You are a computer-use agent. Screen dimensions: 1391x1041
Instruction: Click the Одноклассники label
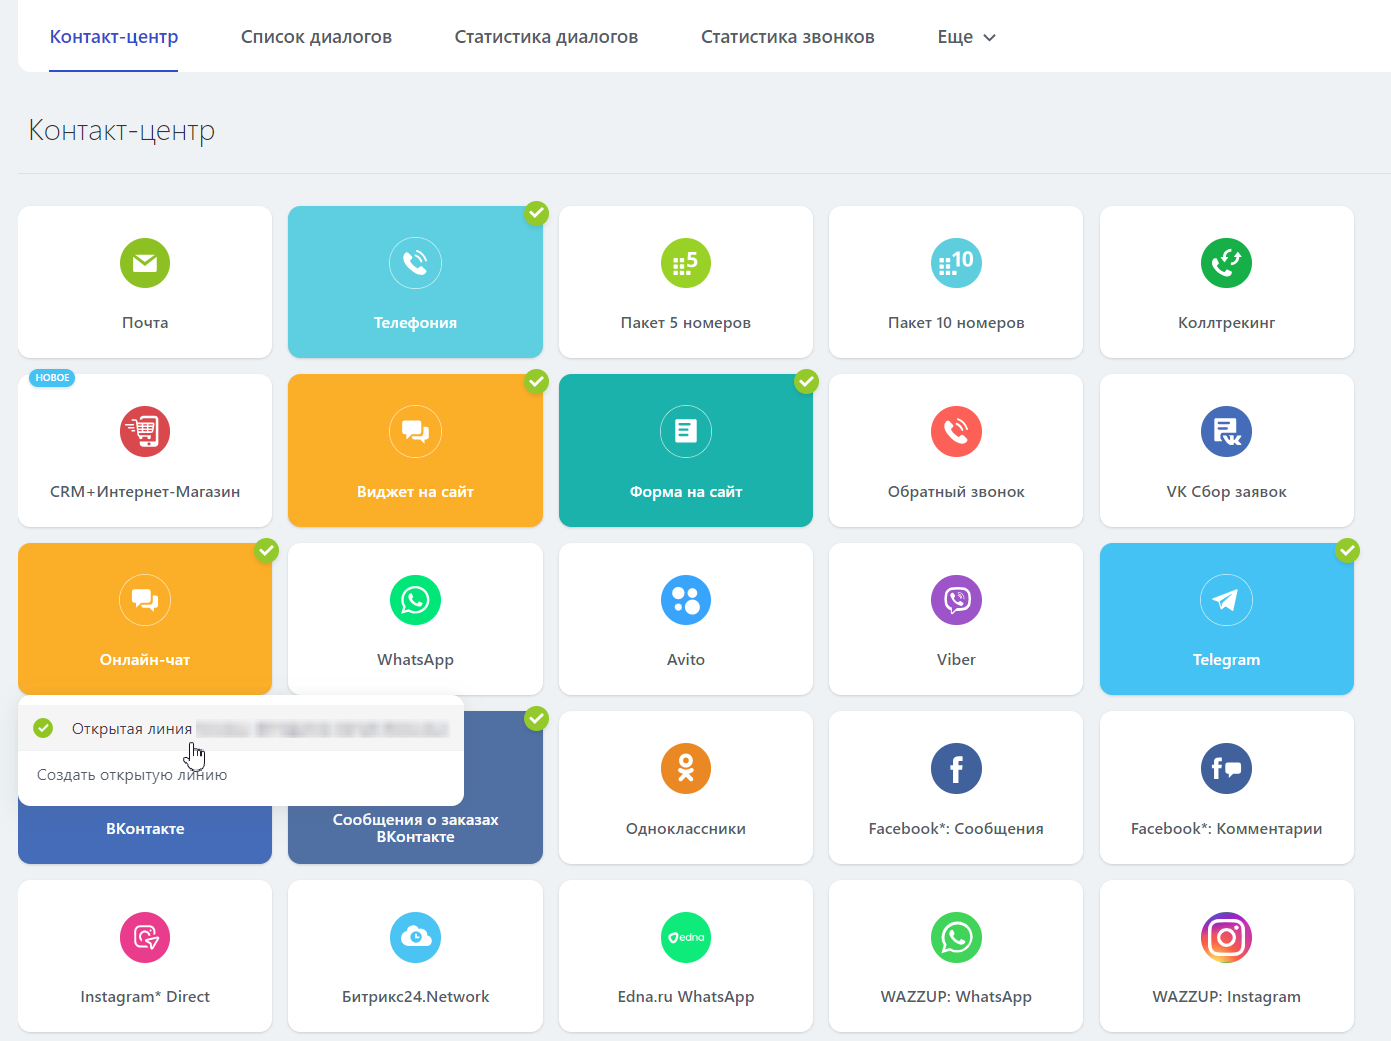pos(686,829)
